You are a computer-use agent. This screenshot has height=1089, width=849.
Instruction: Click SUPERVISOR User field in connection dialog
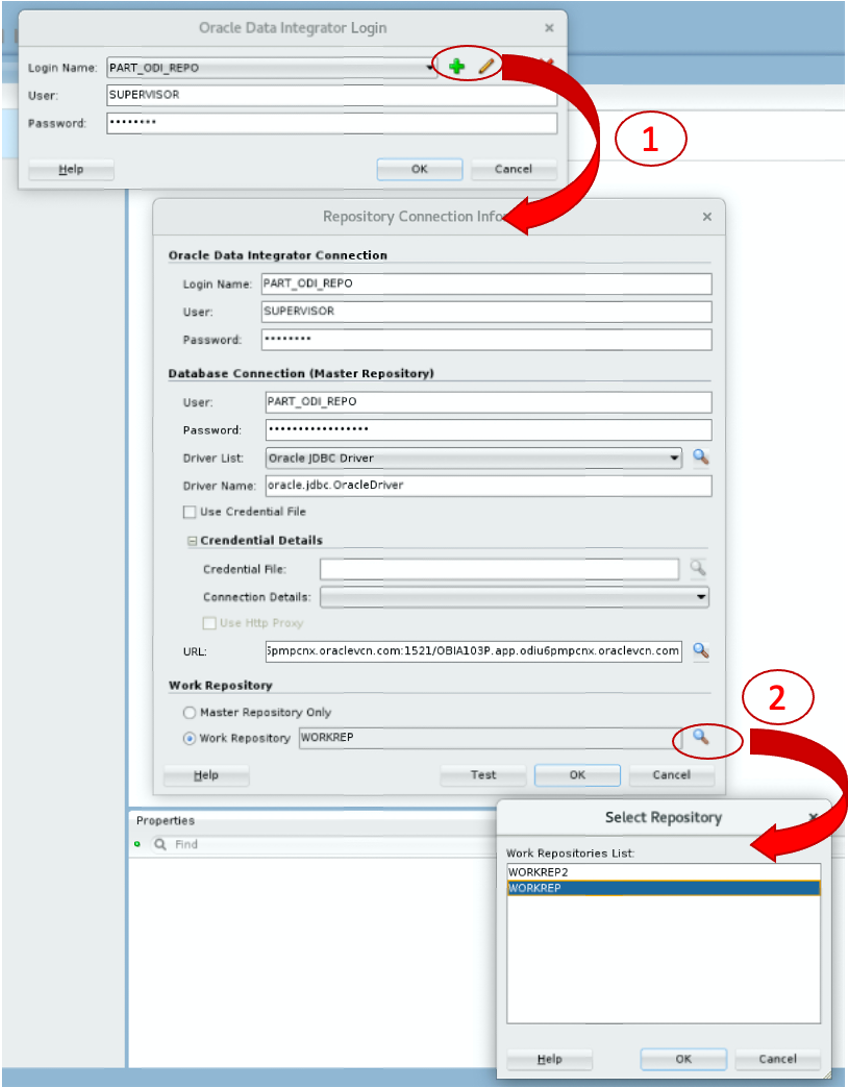point(486,311)
